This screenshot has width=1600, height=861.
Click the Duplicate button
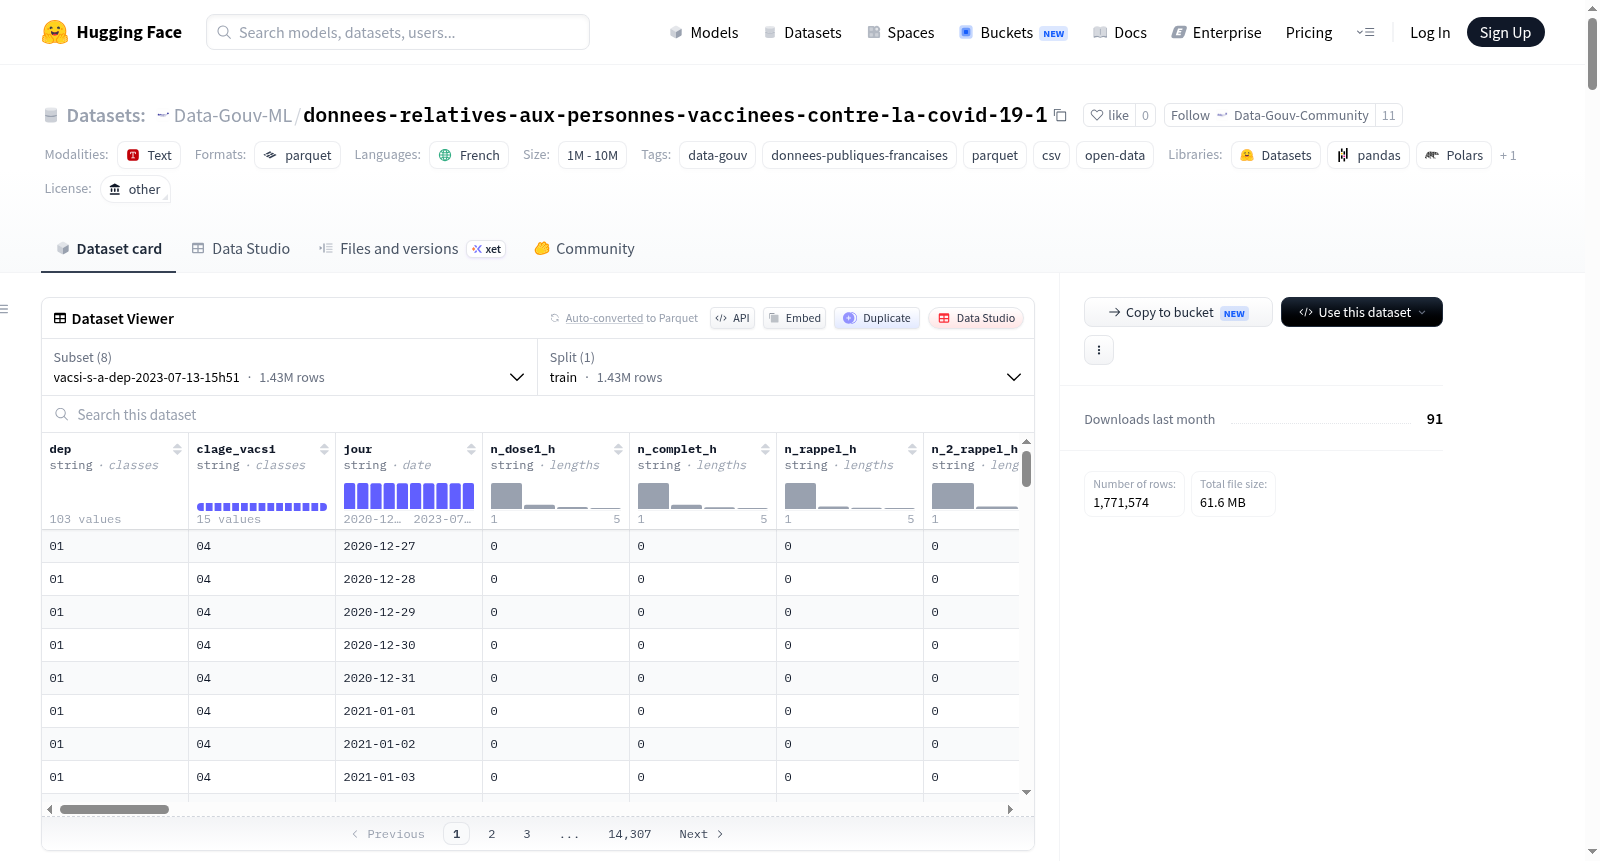point(877,318)
